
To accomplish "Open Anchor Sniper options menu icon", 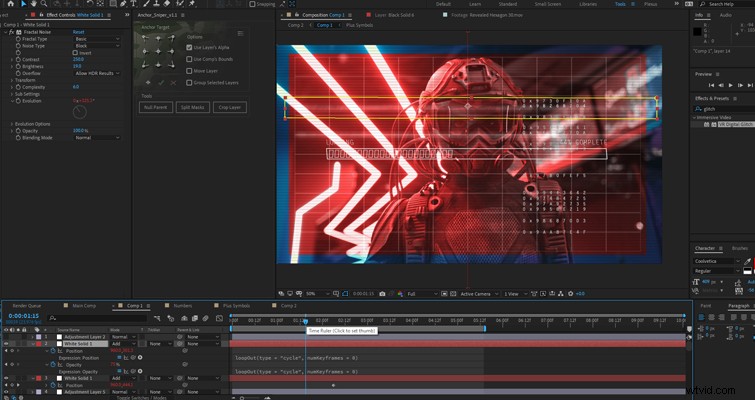I will point(240,34).
